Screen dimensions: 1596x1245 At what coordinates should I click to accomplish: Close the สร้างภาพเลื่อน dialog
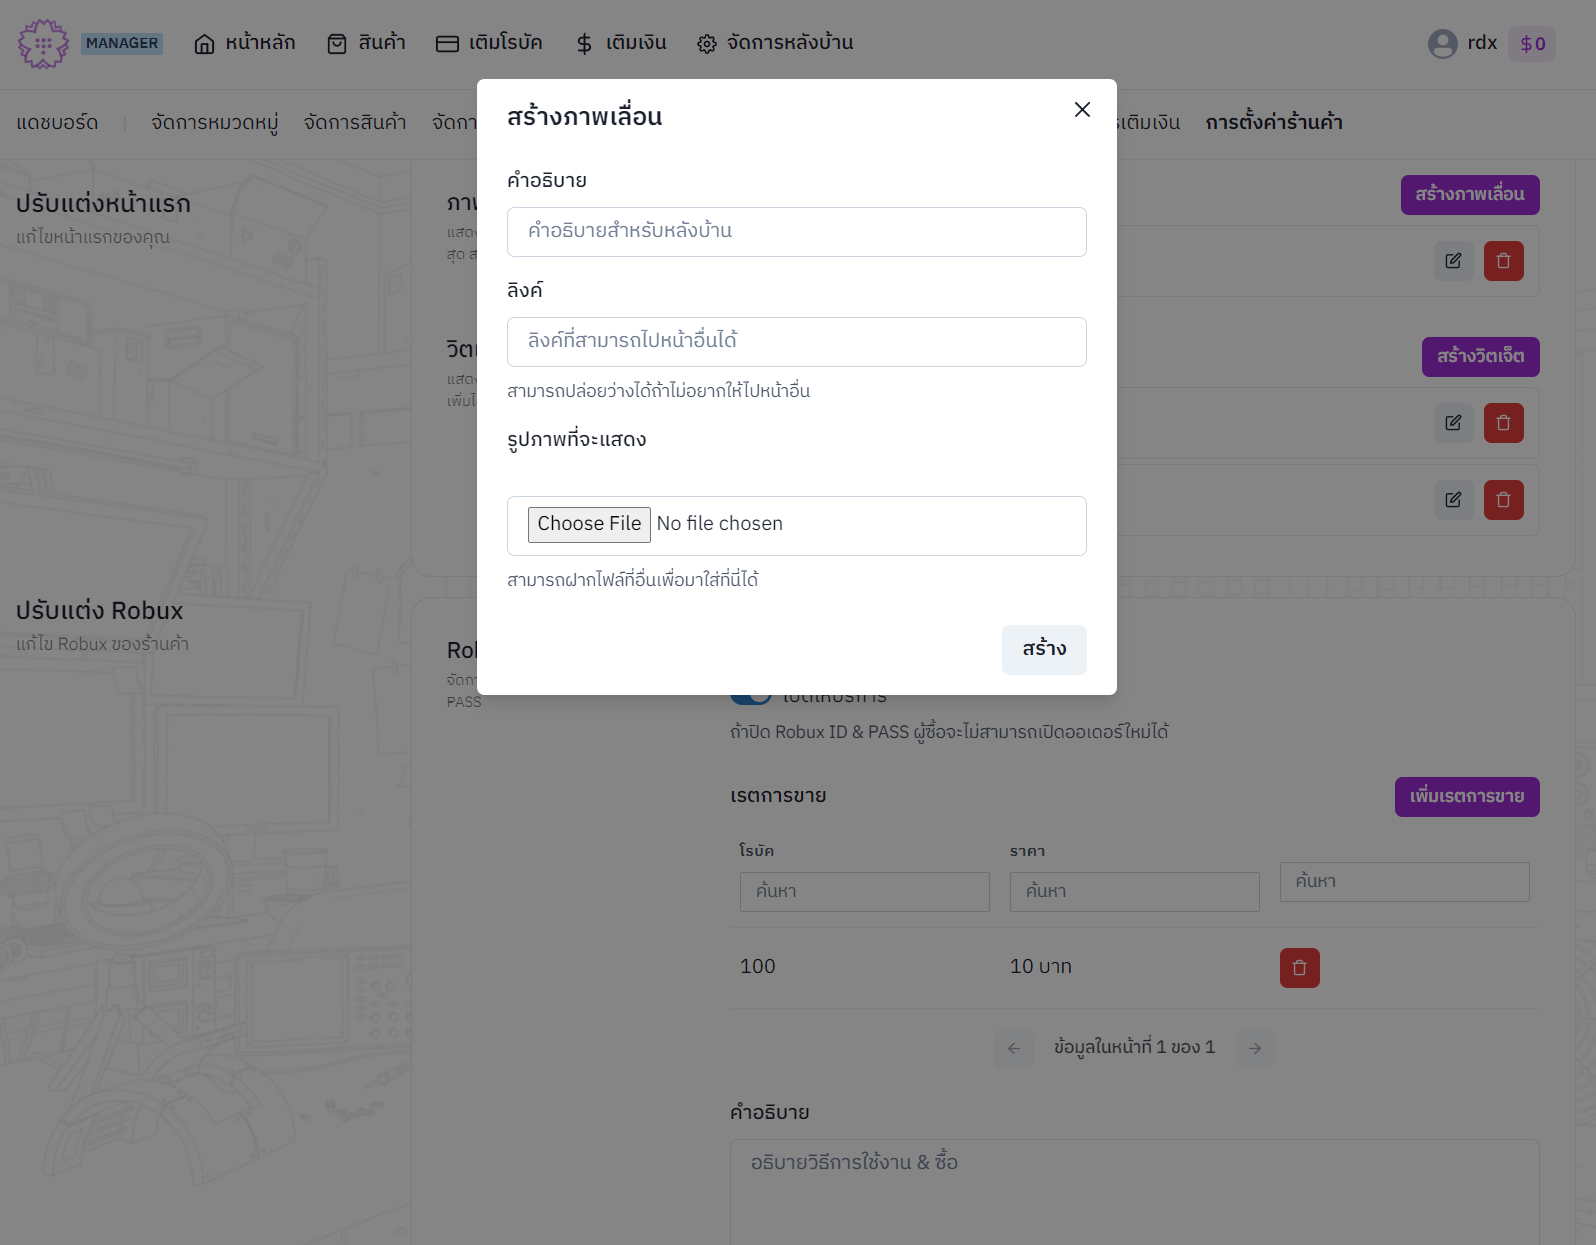[x=1082, y=110]
